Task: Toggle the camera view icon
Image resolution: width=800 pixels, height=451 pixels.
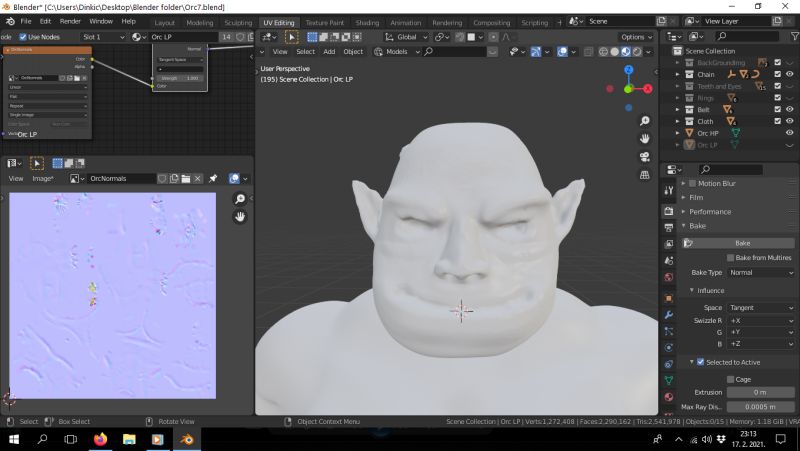Action: point(645,157)
